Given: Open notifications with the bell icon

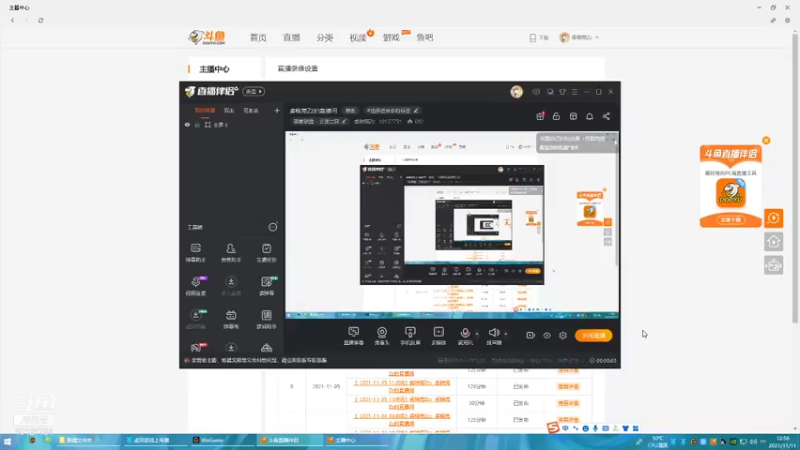Looking at the screenshot, I should click(589, 116).
